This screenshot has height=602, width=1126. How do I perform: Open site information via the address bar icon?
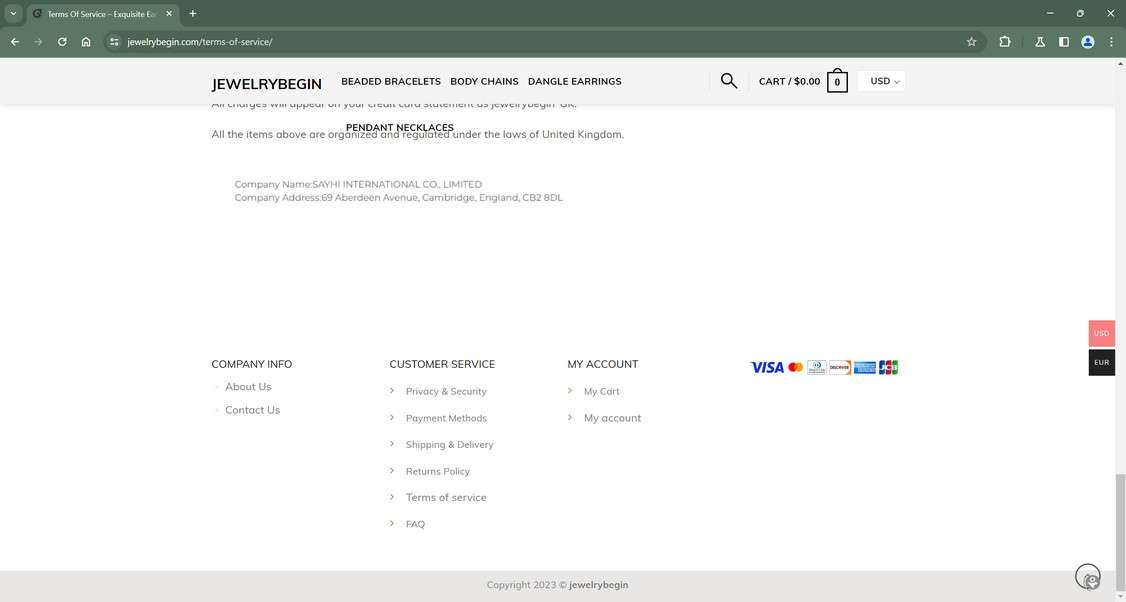[115, 42]
